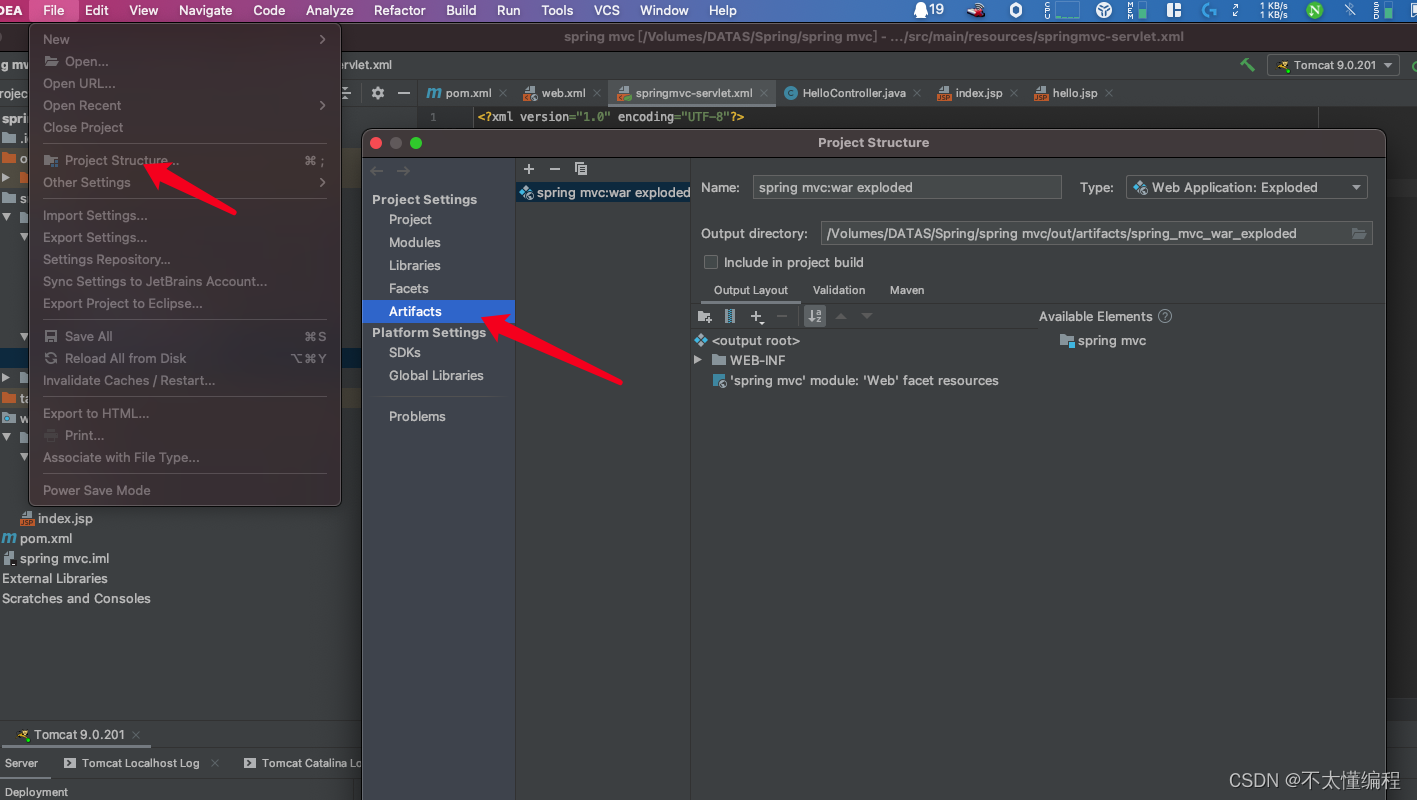Switch to the Maven tab

907,290
